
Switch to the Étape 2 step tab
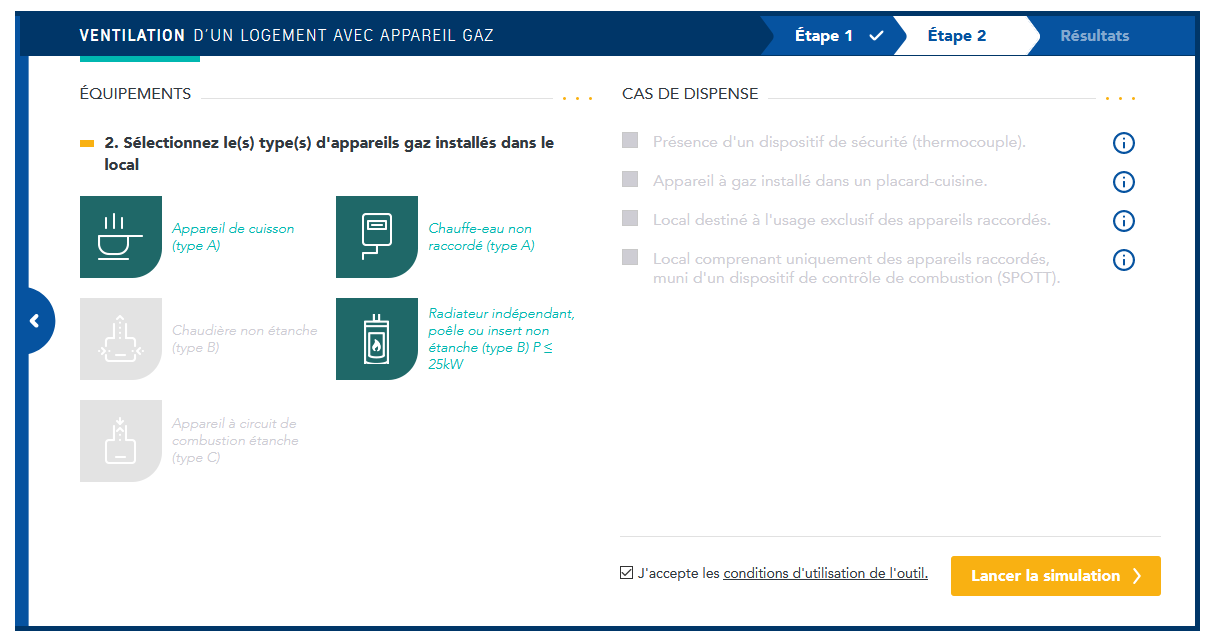click(x=957, y=36)
